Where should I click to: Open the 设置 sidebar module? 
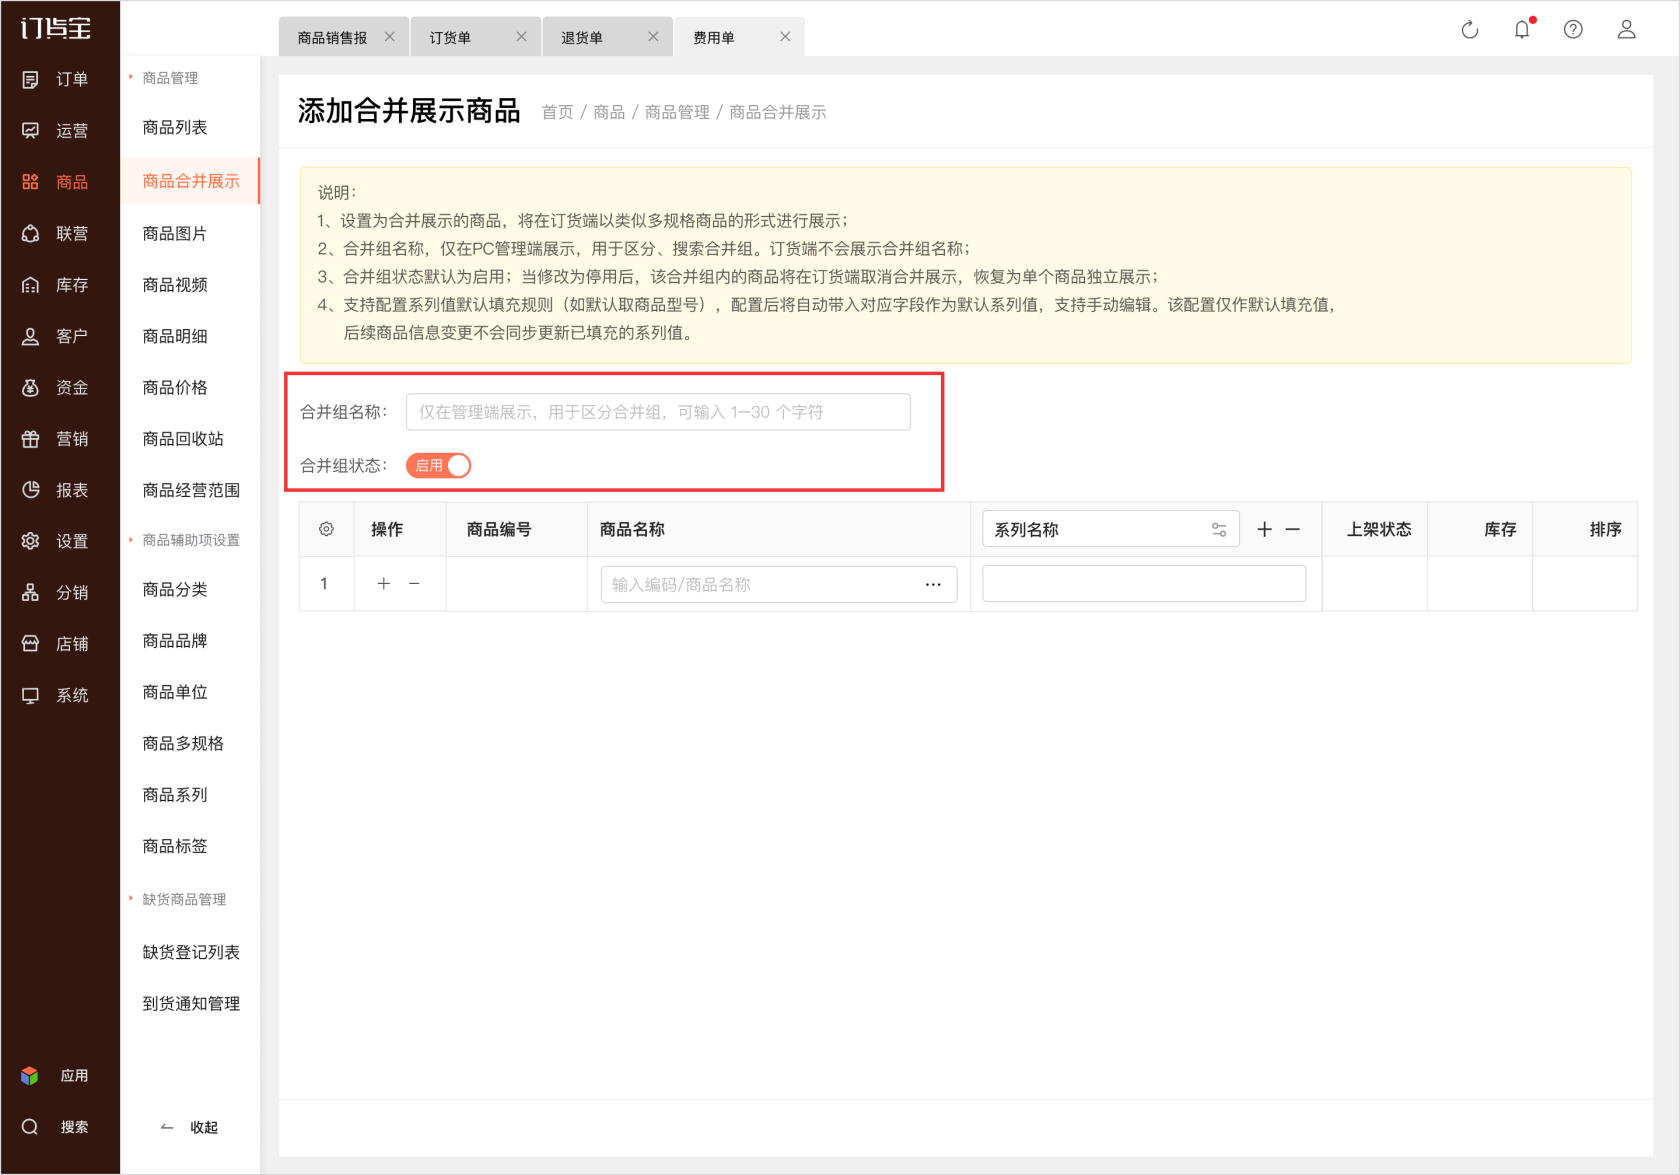coord(56,541)
